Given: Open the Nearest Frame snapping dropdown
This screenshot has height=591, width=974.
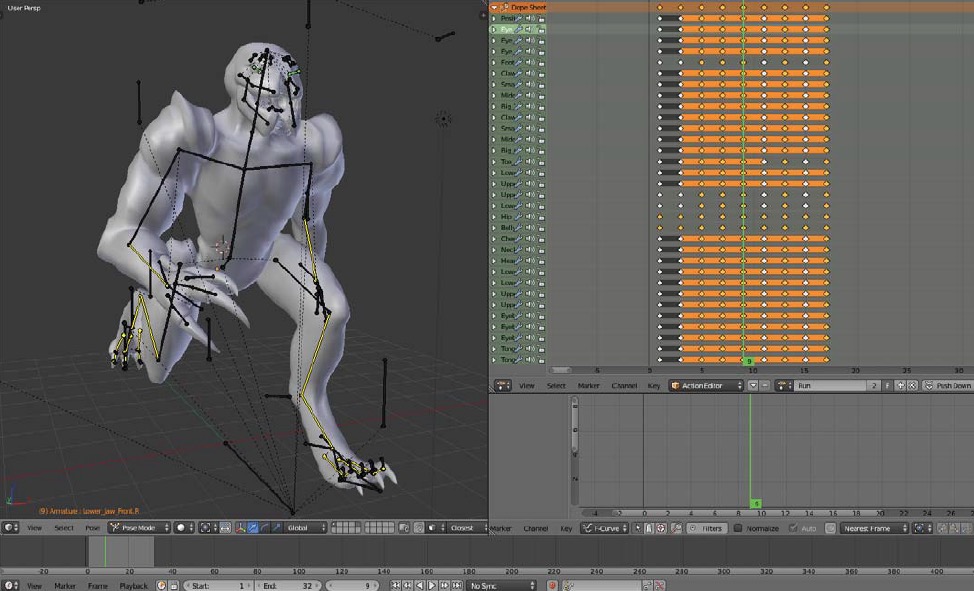Looking at the screenshot, I should pyautogui.click(x=875, y=528).
